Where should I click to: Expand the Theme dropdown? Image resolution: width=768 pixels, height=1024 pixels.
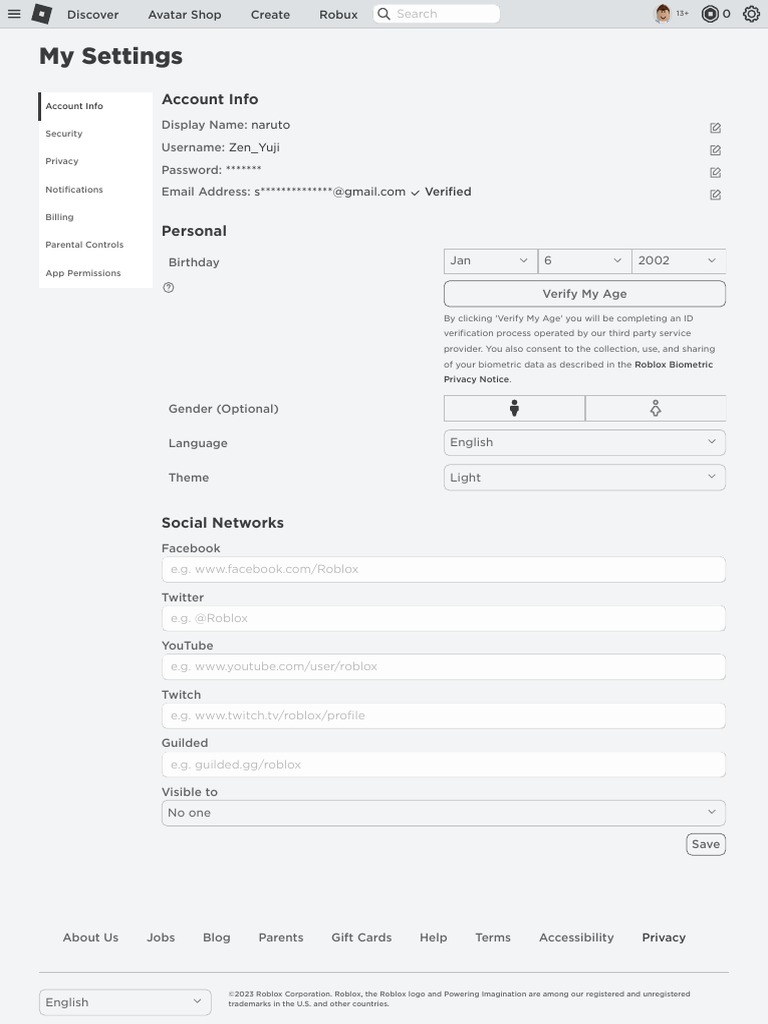tap(584, 478)
